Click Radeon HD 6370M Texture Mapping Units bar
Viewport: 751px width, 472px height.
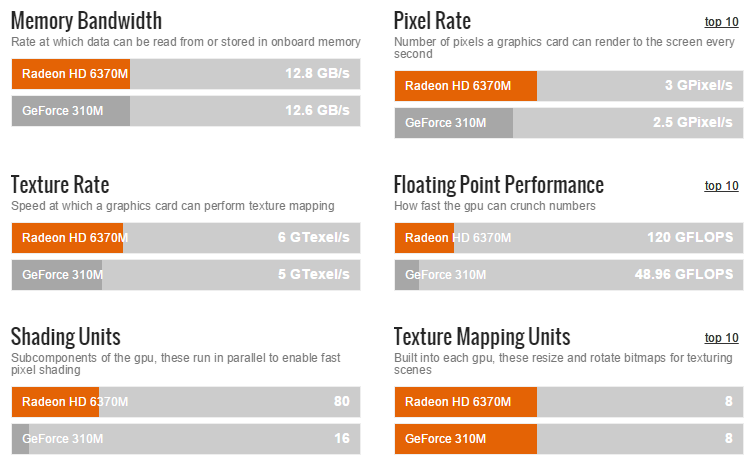pos(569,402)
